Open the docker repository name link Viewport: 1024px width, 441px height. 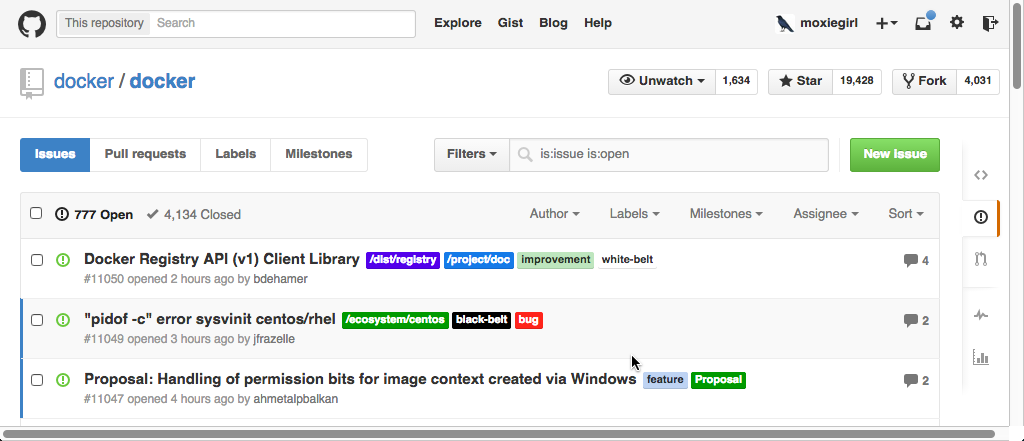coord(162,82)
